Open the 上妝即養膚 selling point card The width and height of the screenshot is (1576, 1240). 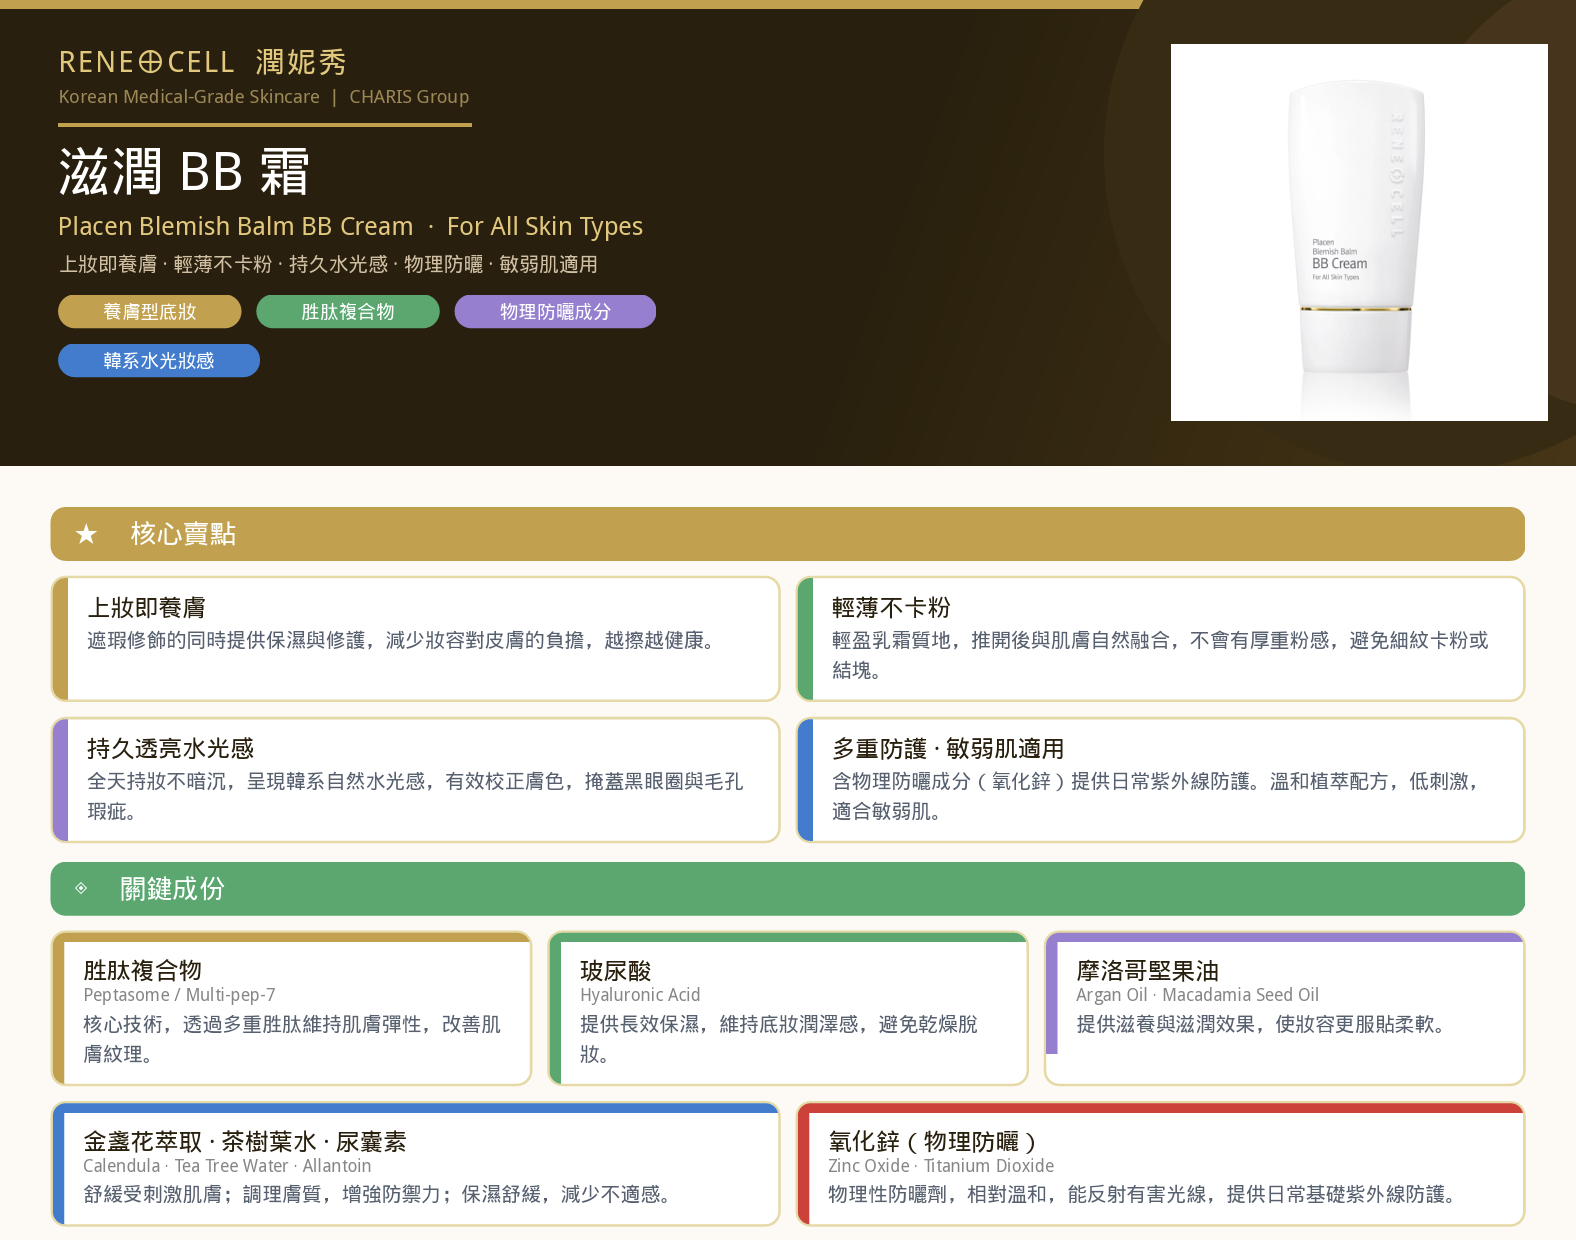click(415, 639)
